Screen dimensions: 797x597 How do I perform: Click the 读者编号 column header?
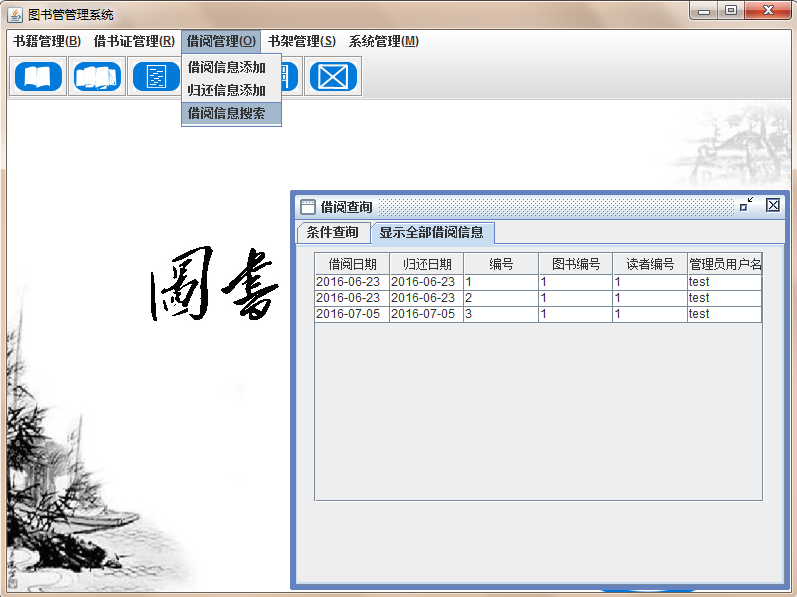(x=650, y=264)
